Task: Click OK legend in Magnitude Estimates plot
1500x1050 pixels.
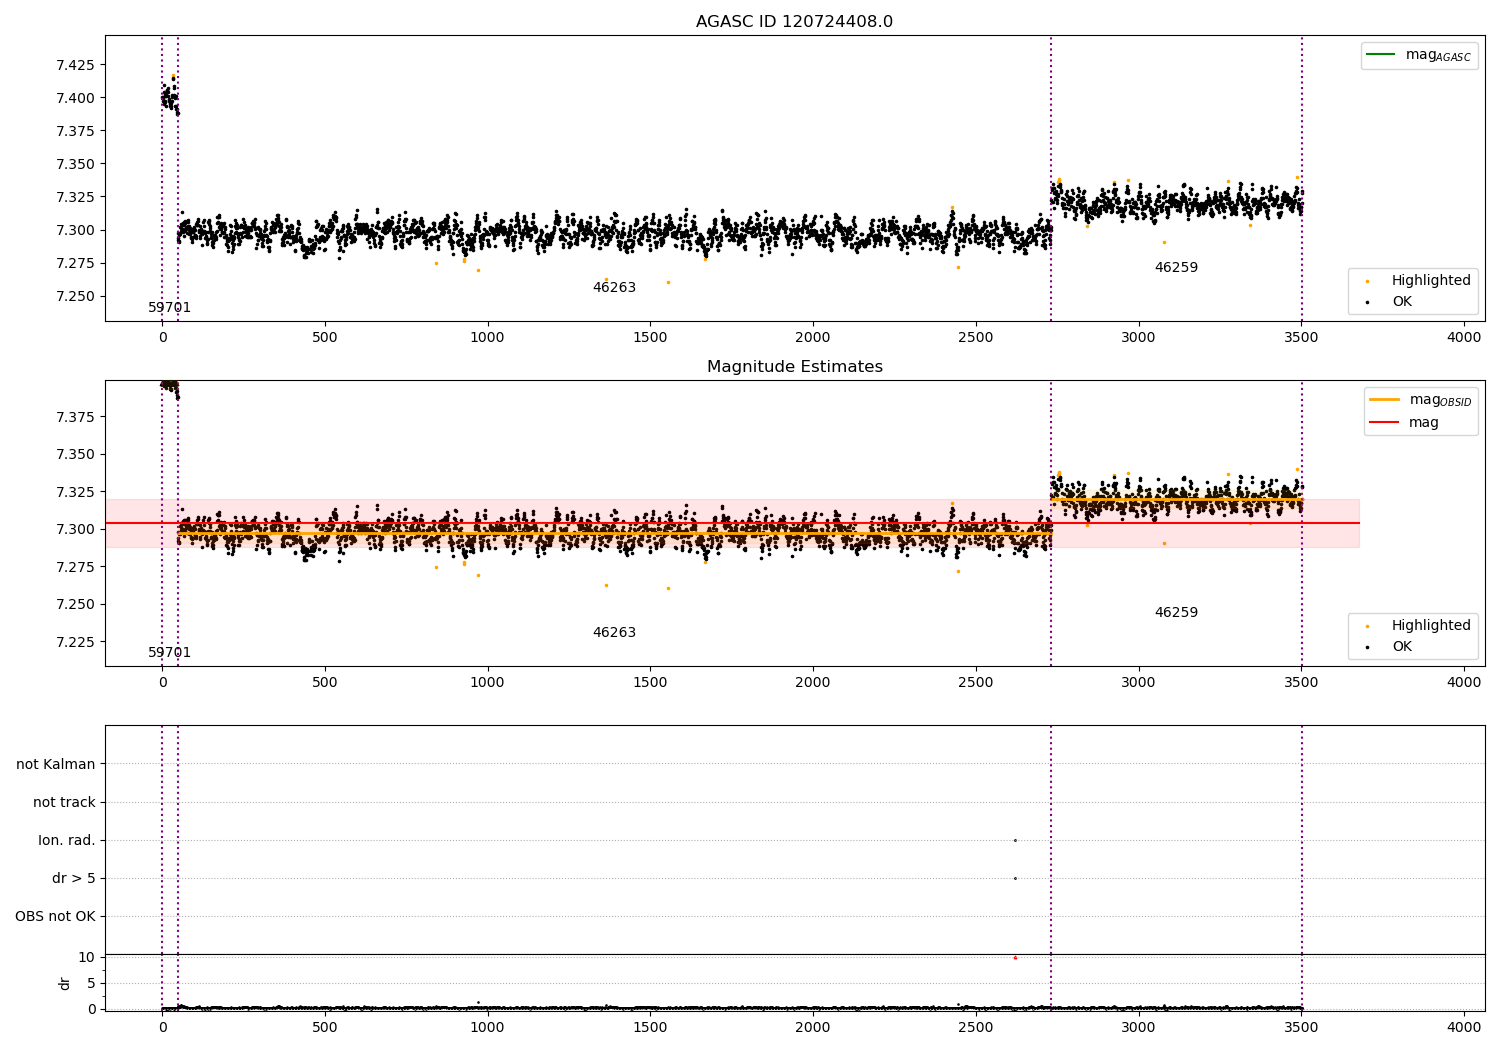Action: 1387,646
